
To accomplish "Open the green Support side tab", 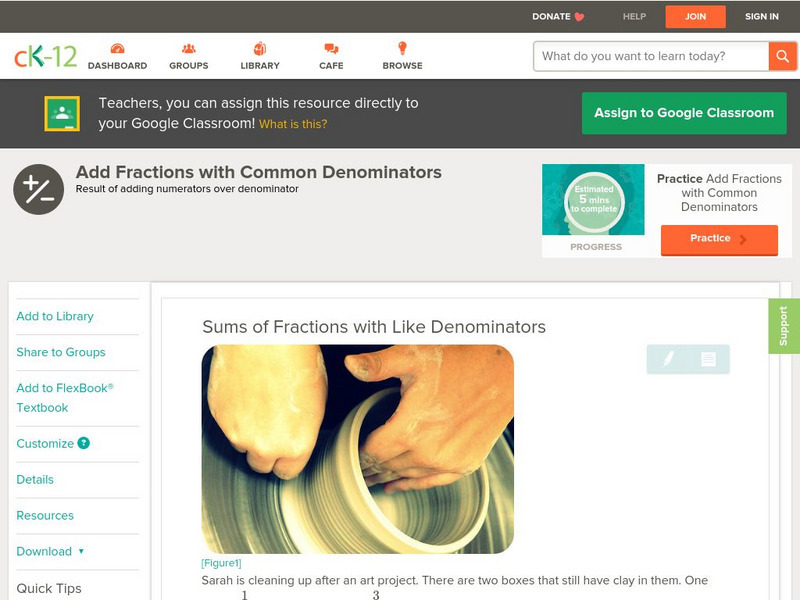I will pyautogui.click(x=783, y=326).
